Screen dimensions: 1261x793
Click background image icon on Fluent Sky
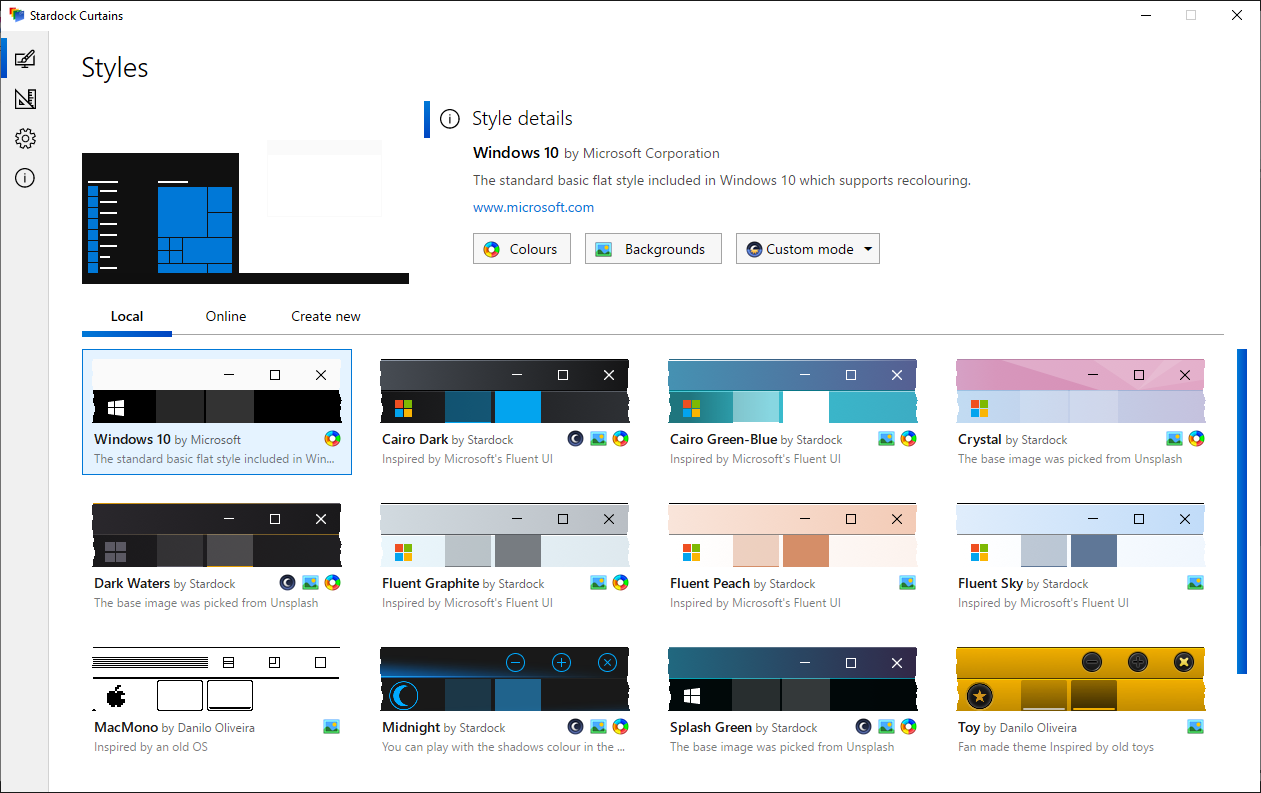click(1196, 583)
